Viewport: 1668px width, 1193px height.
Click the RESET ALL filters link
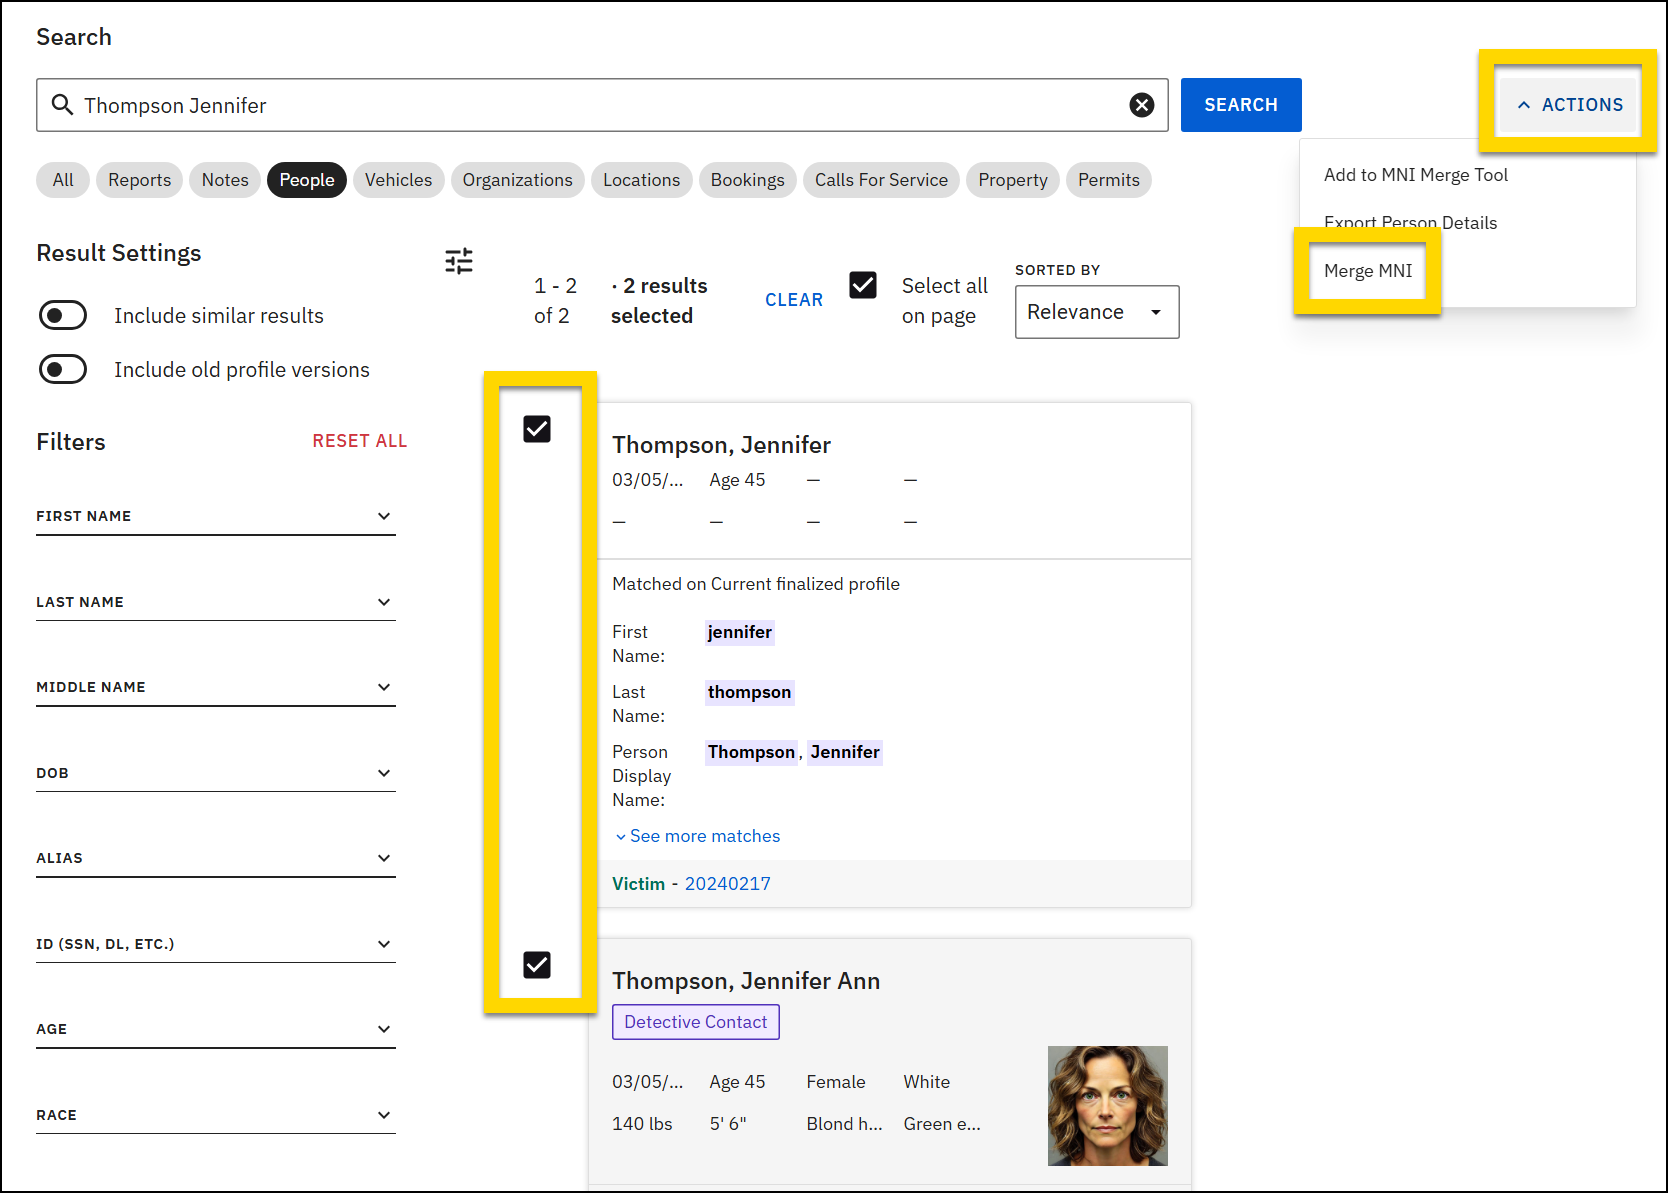(360, 440)
